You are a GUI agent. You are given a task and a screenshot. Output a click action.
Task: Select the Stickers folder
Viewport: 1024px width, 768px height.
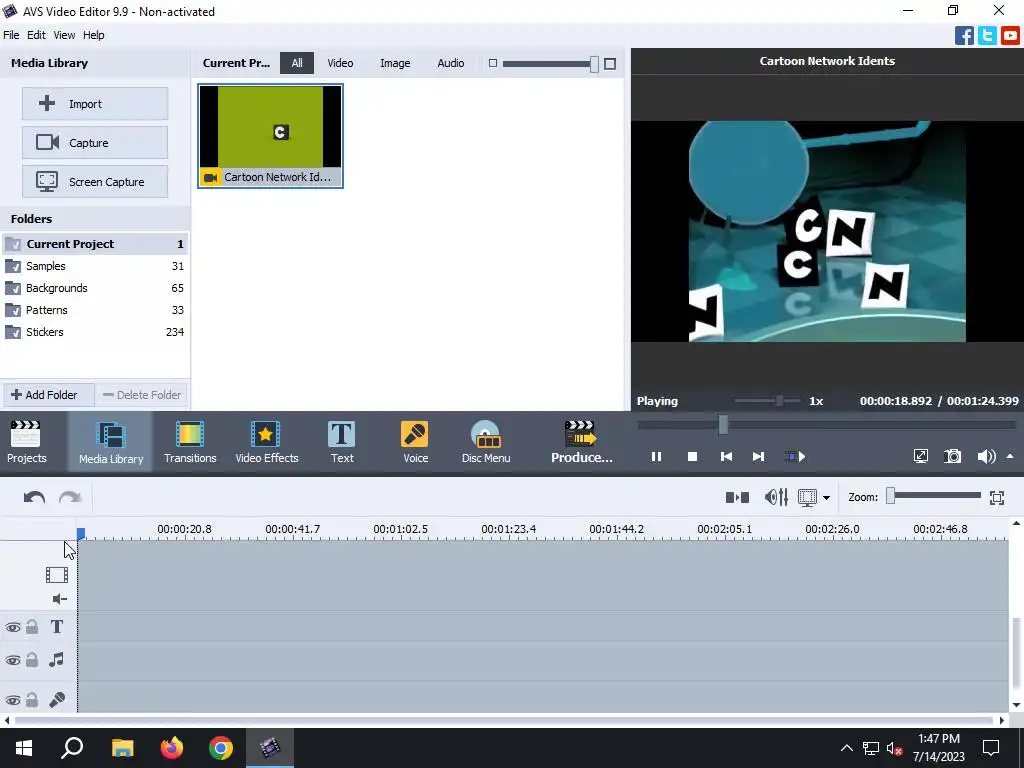click(95, 332)
